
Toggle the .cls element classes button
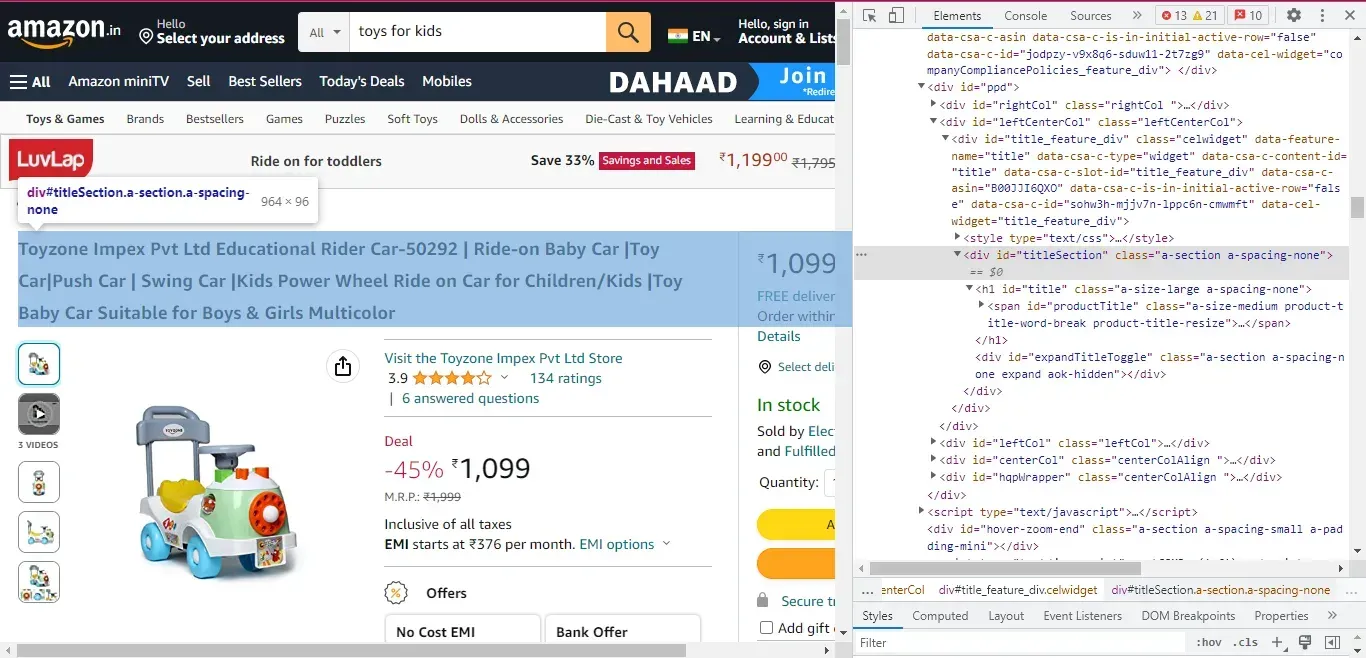tap(1245, 643)
